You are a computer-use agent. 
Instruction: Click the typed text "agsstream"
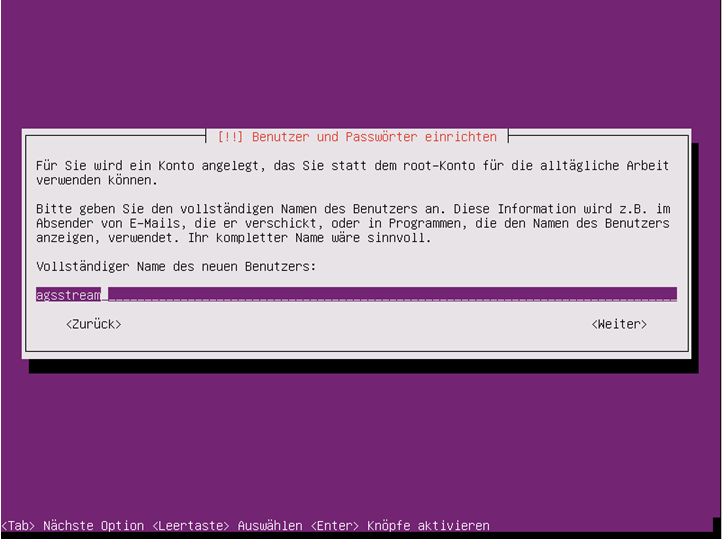click(x=68, y=295)
